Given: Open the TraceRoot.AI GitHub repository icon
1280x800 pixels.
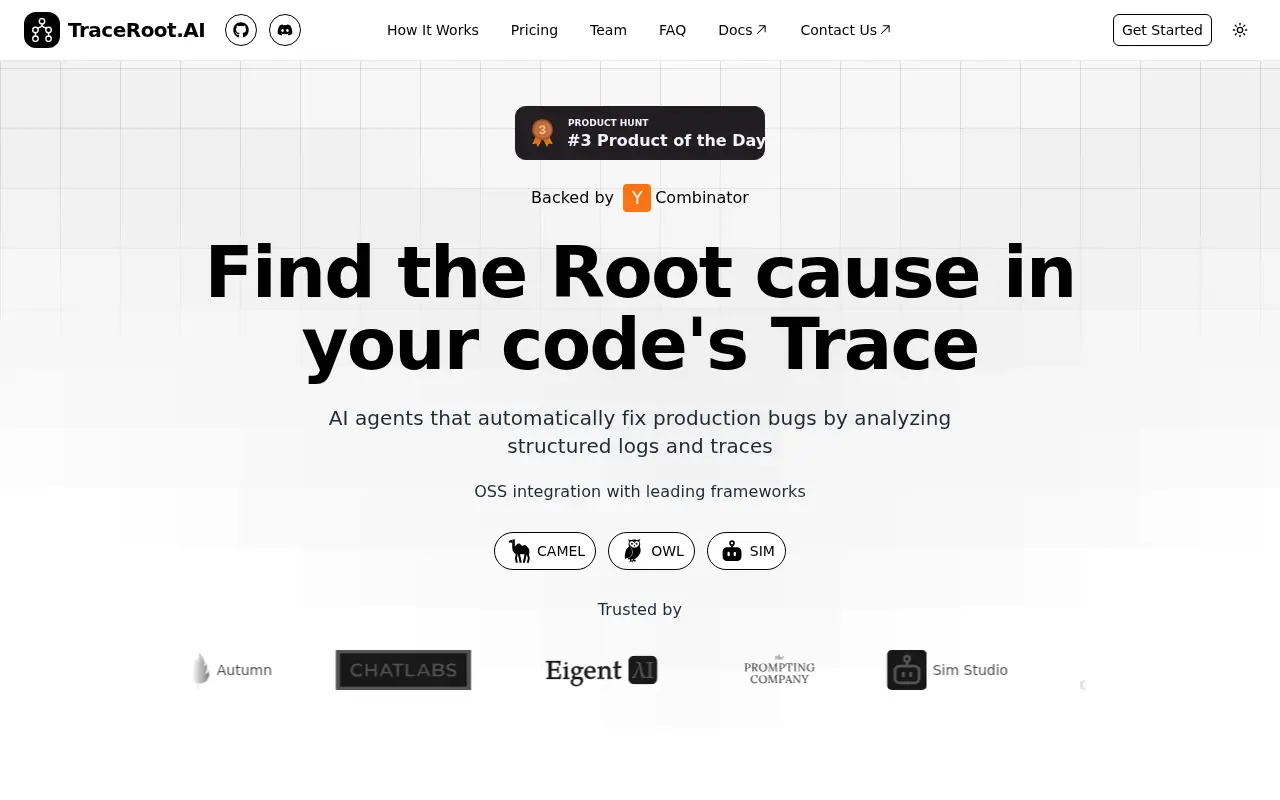Looking at the screenshot, I should 240,30.
